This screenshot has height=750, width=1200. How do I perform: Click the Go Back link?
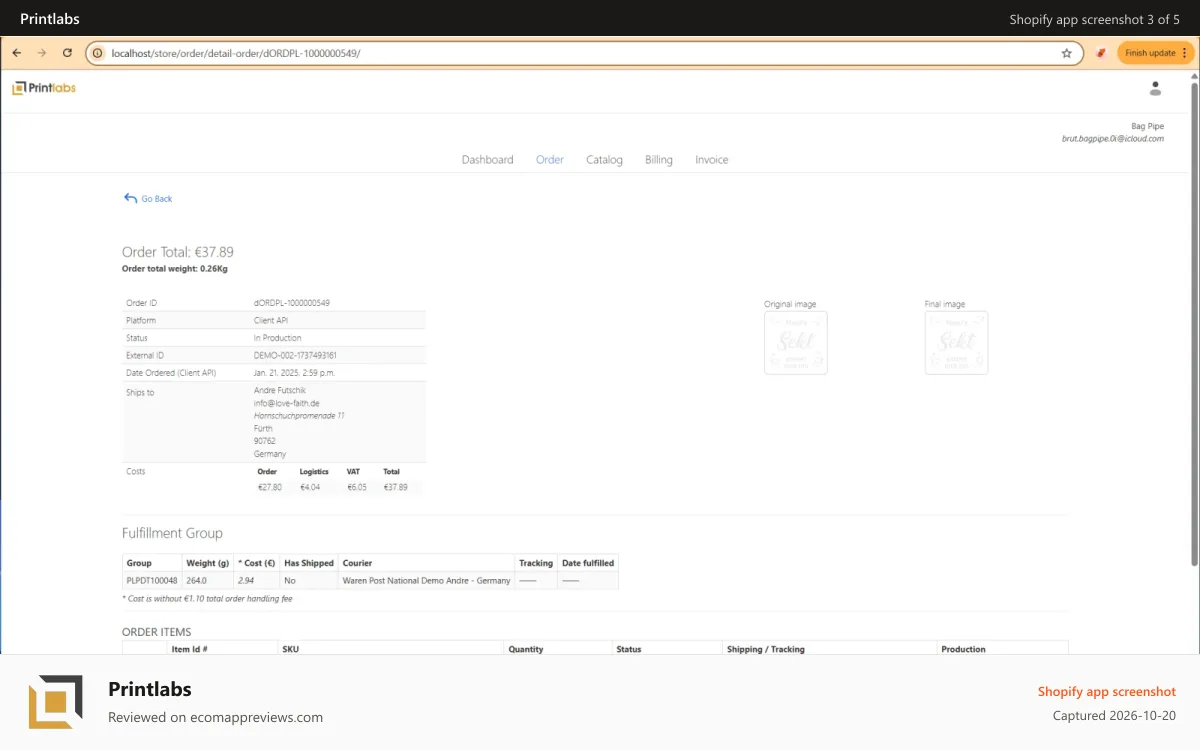click(x=148, y=199)
